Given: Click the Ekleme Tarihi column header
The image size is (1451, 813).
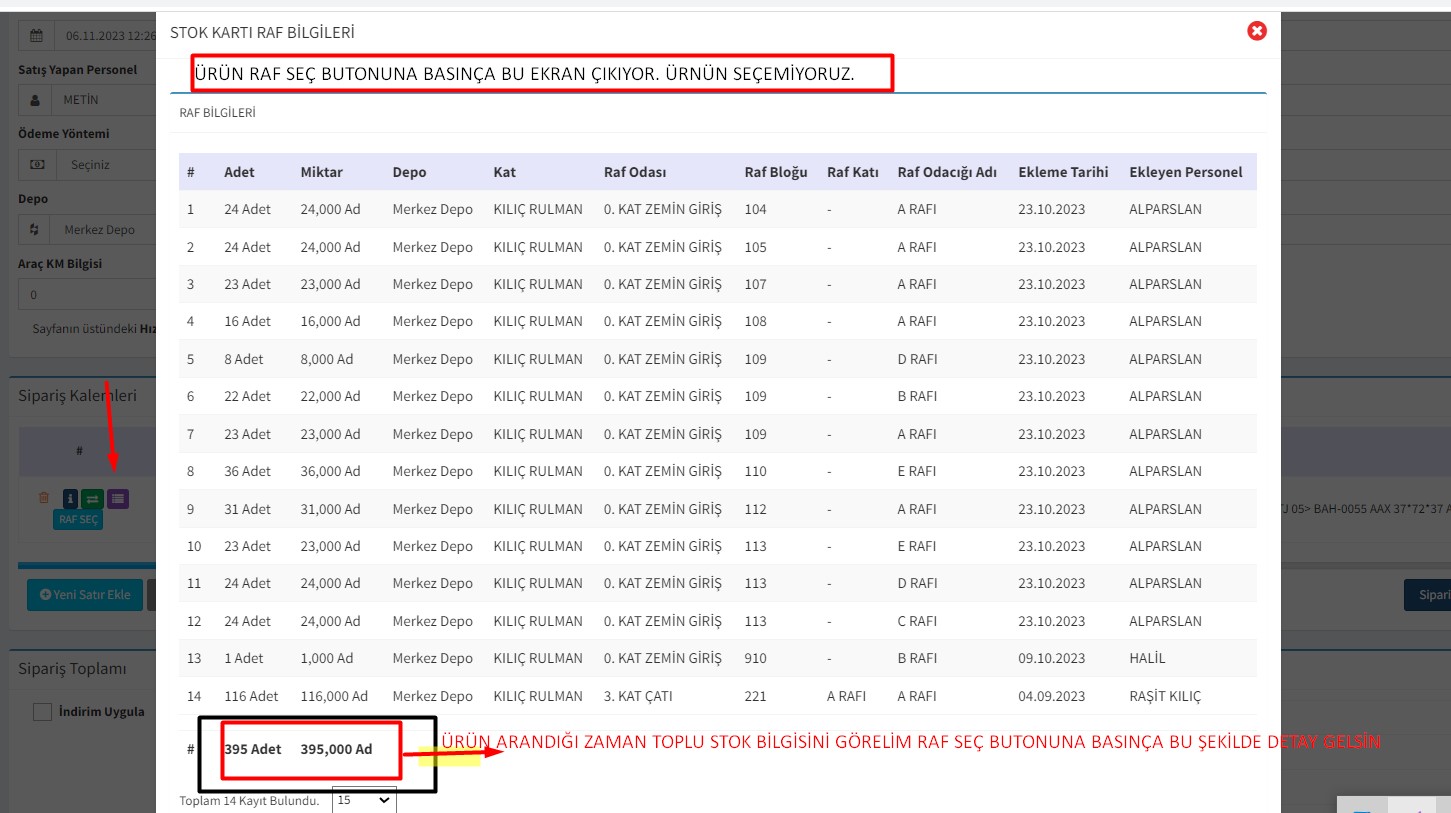Looking at the screenshot, I should 1062,172.
